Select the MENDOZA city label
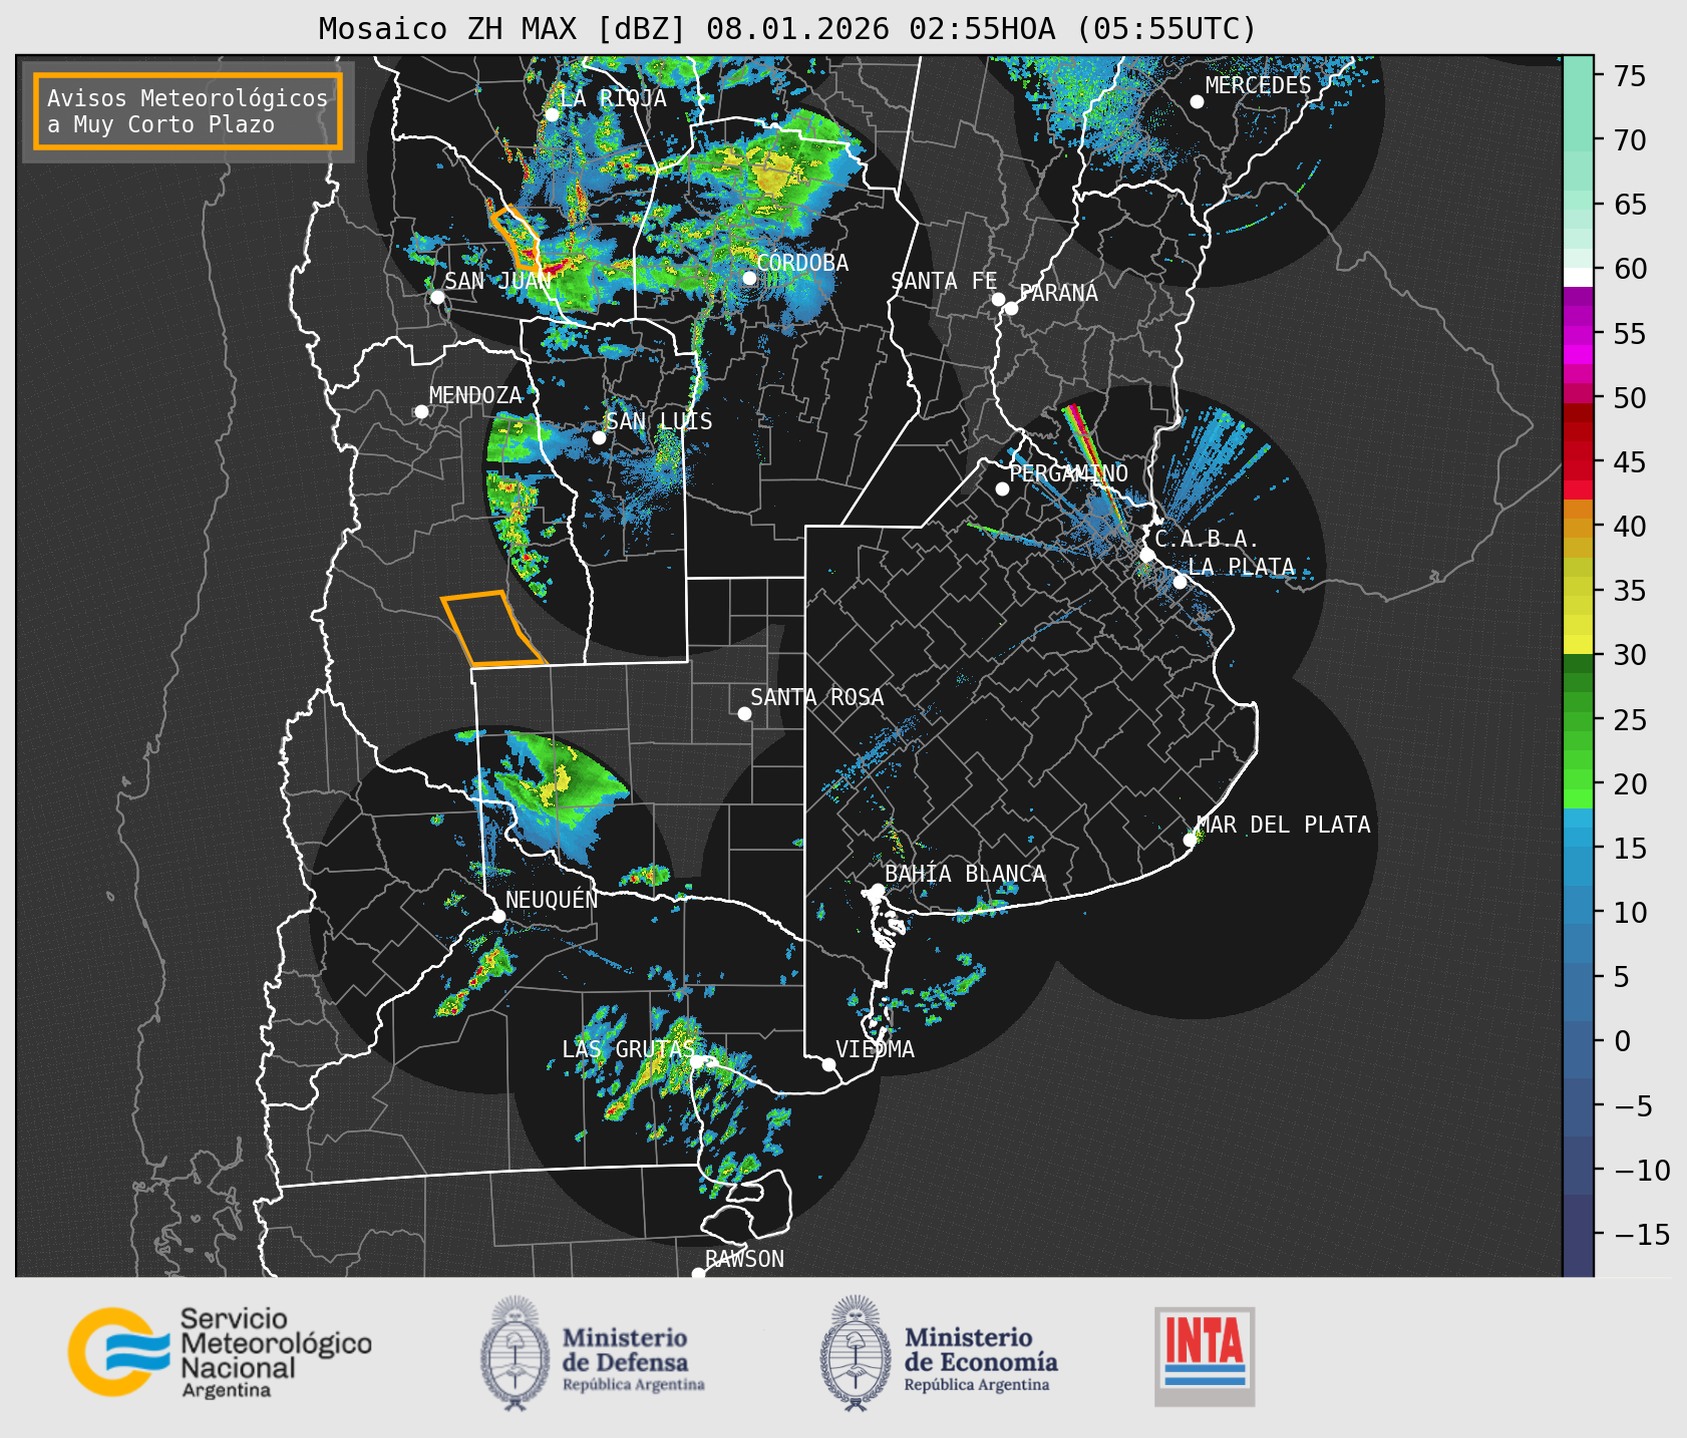Image resolution: width=1687 pixels, height=1438 pixels. click(x=475, y=395)
